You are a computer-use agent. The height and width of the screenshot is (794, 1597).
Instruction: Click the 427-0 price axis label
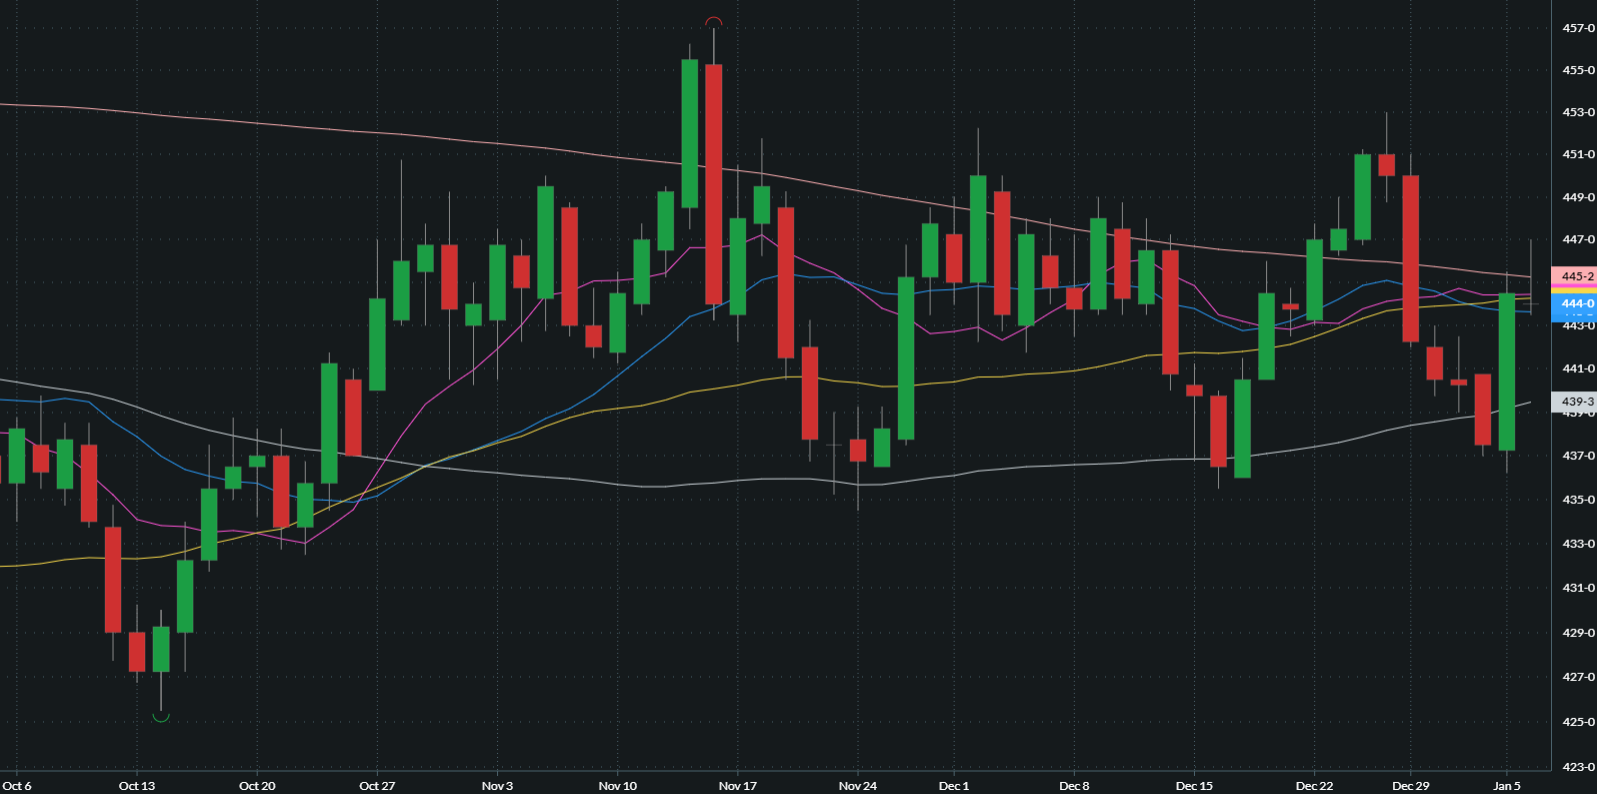[x=1579, y=677]
